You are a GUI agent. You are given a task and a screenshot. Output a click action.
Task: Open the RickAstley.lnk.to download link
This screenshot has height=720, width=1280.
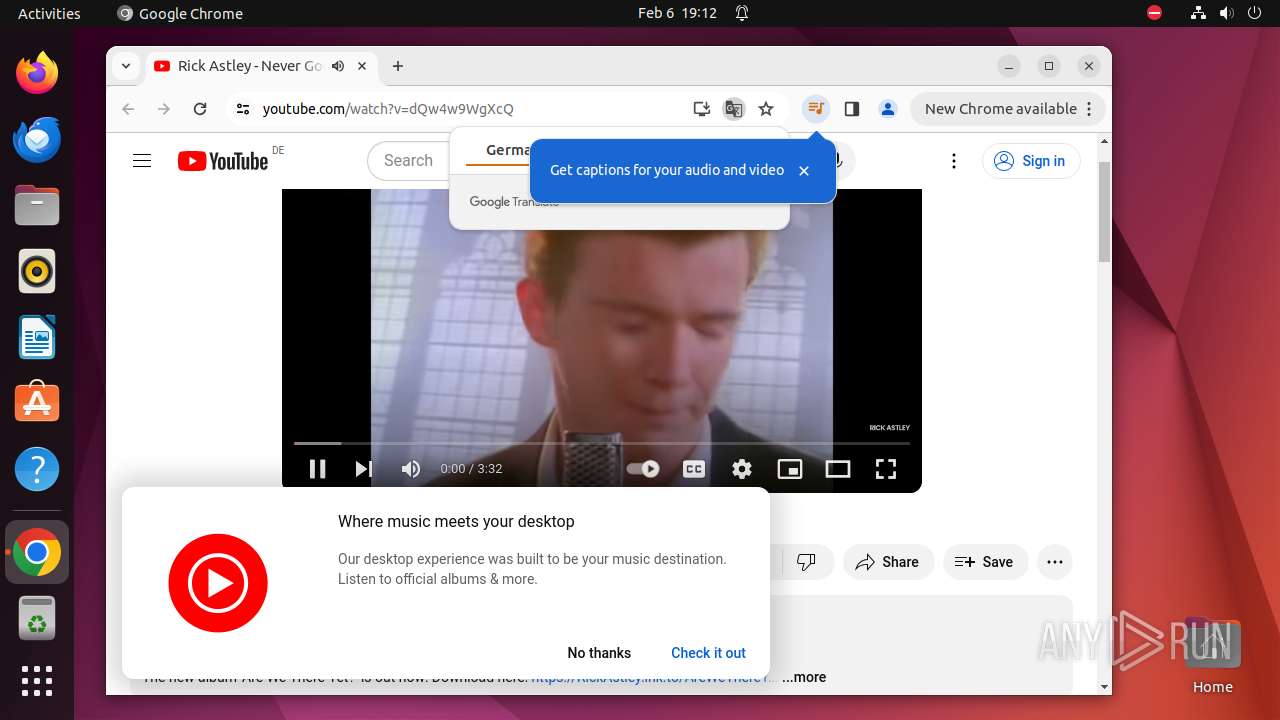(x=653, y=678)
